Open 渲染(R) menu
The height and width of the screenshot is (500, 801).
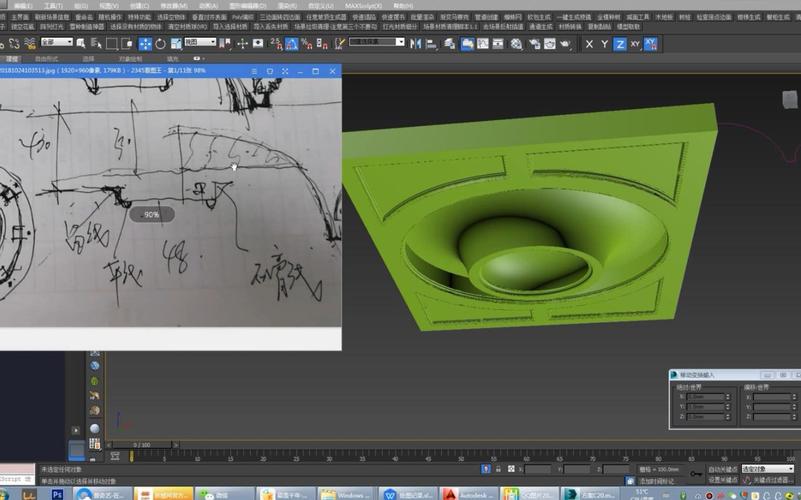click(x=287, y=6)
